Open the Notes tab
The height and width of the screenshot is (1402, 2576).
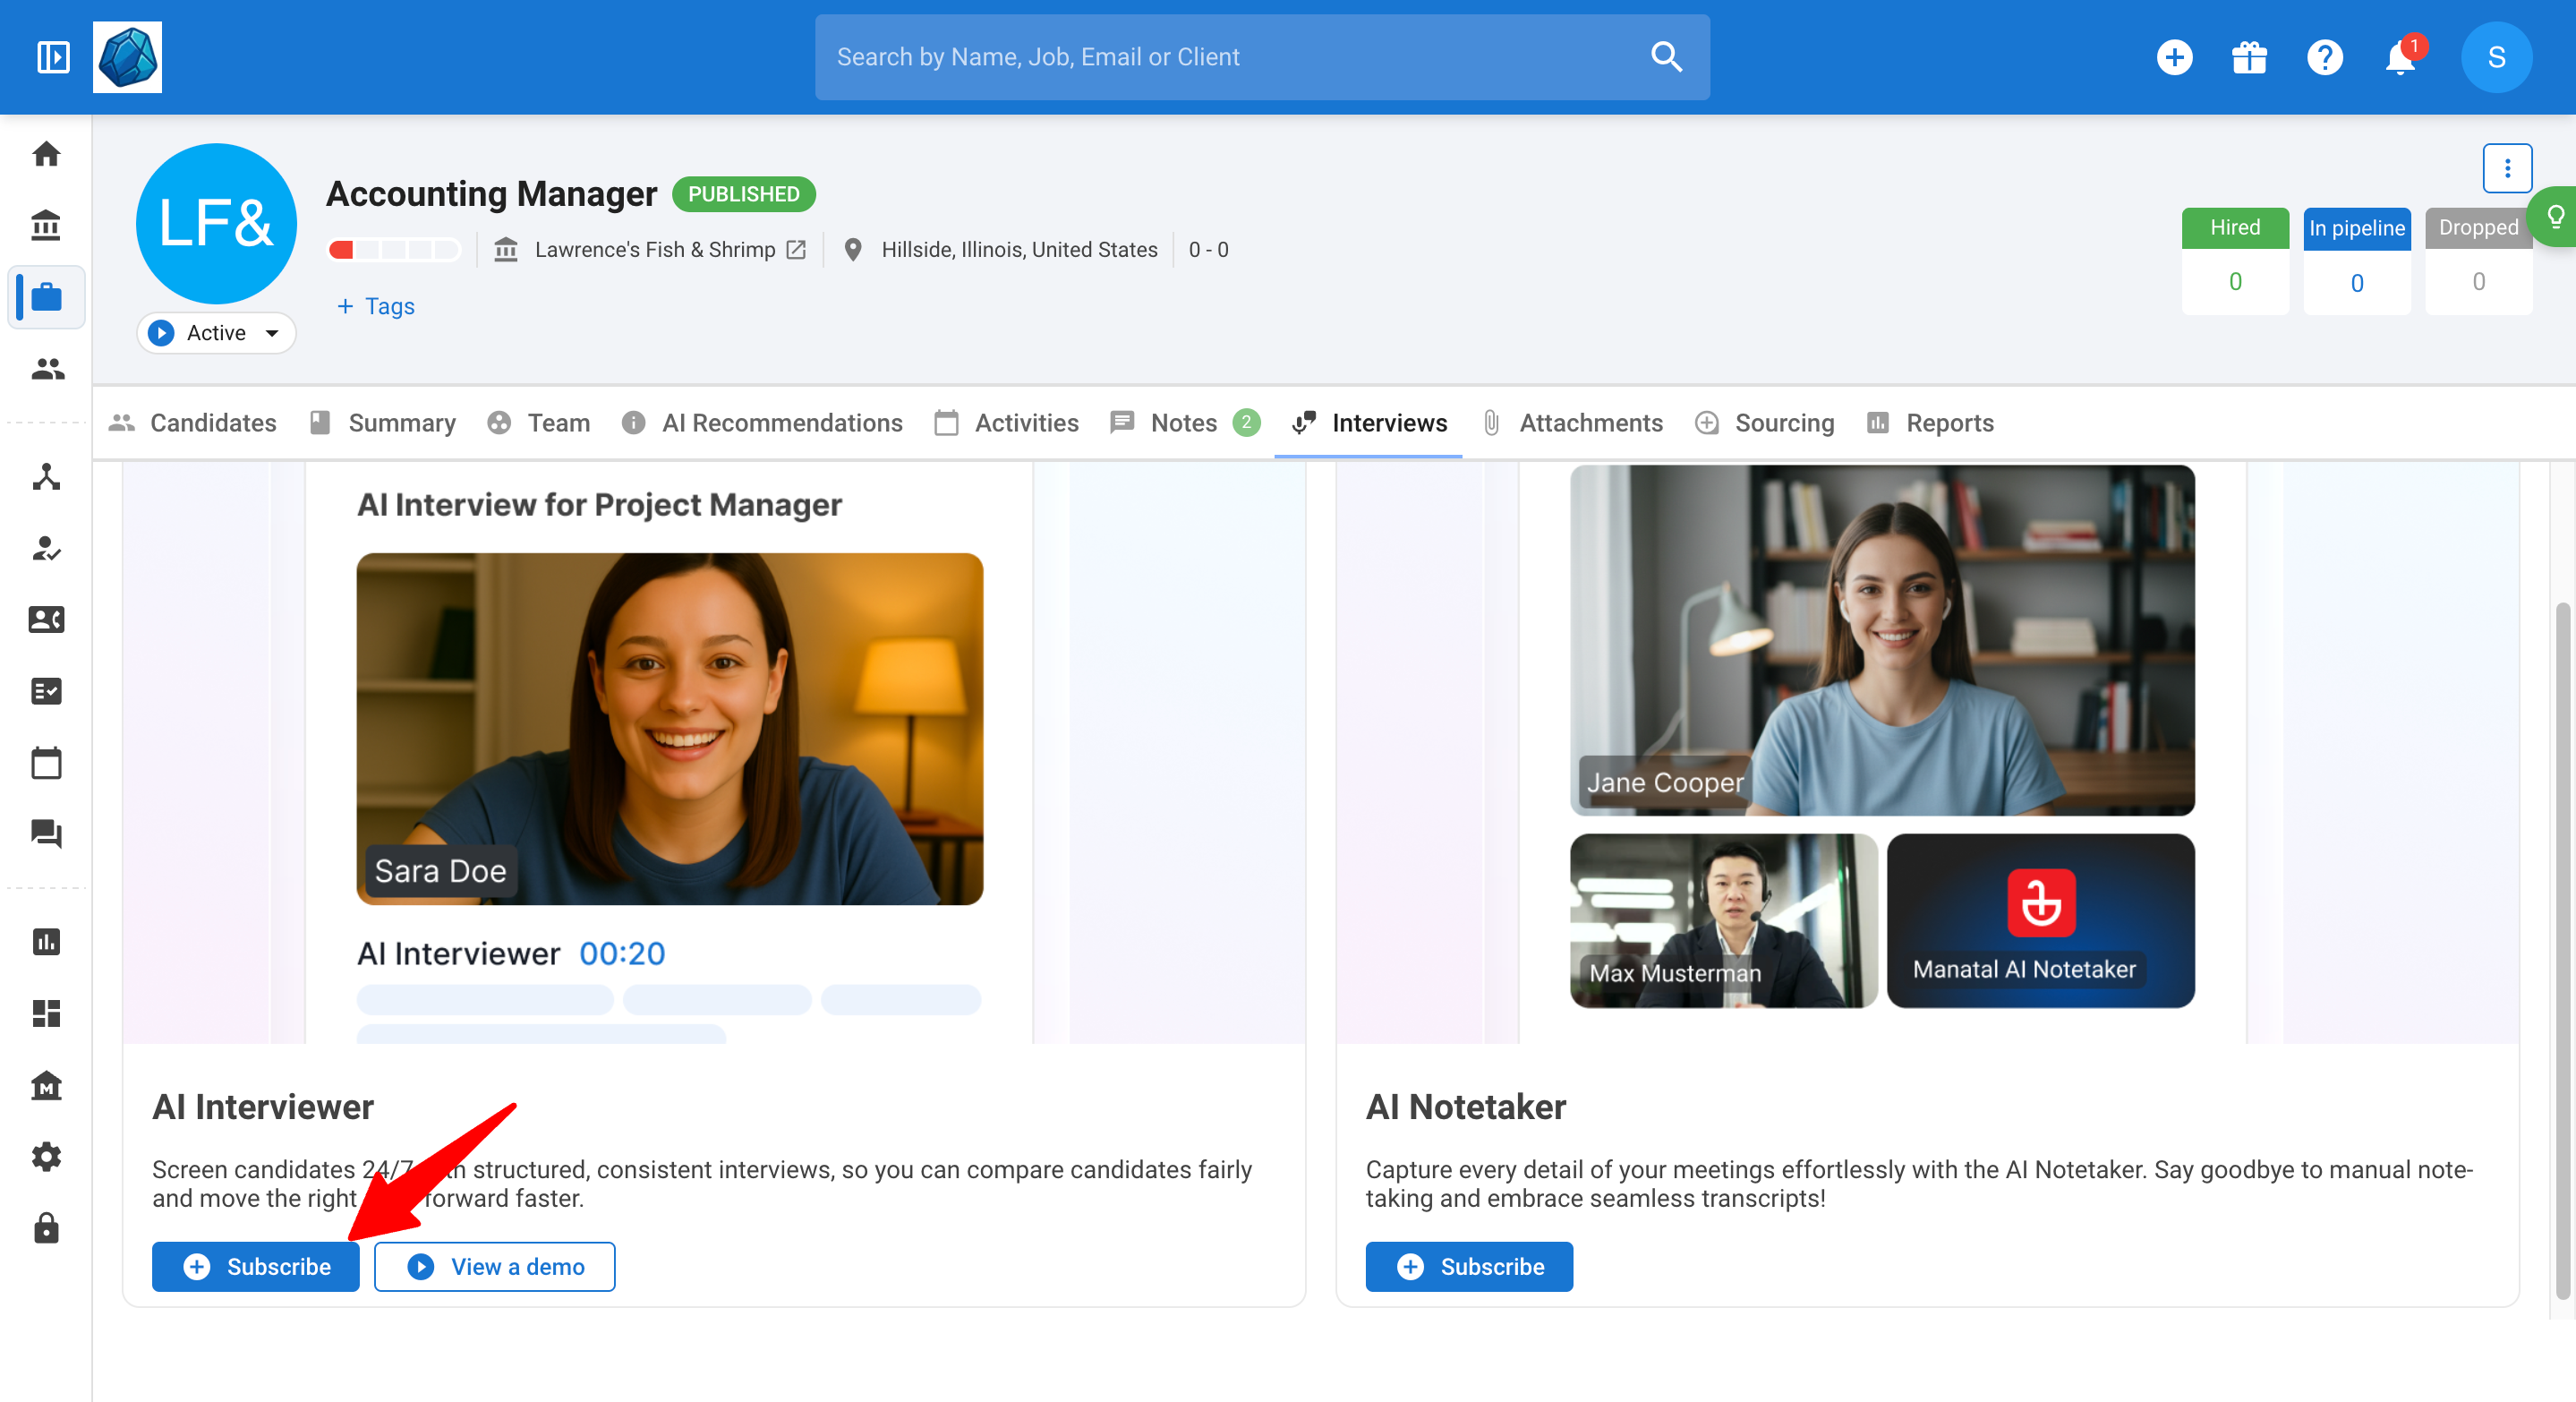tap(1184, 423)
